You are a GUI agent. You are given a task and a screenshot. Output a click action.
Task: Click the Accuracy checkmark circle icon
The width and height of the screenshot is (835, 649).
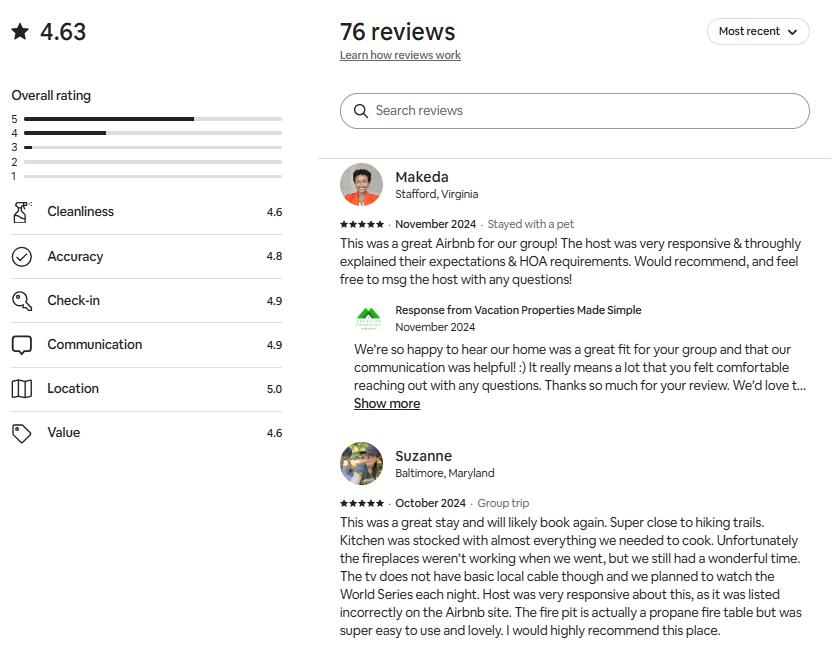click(22, 257)
